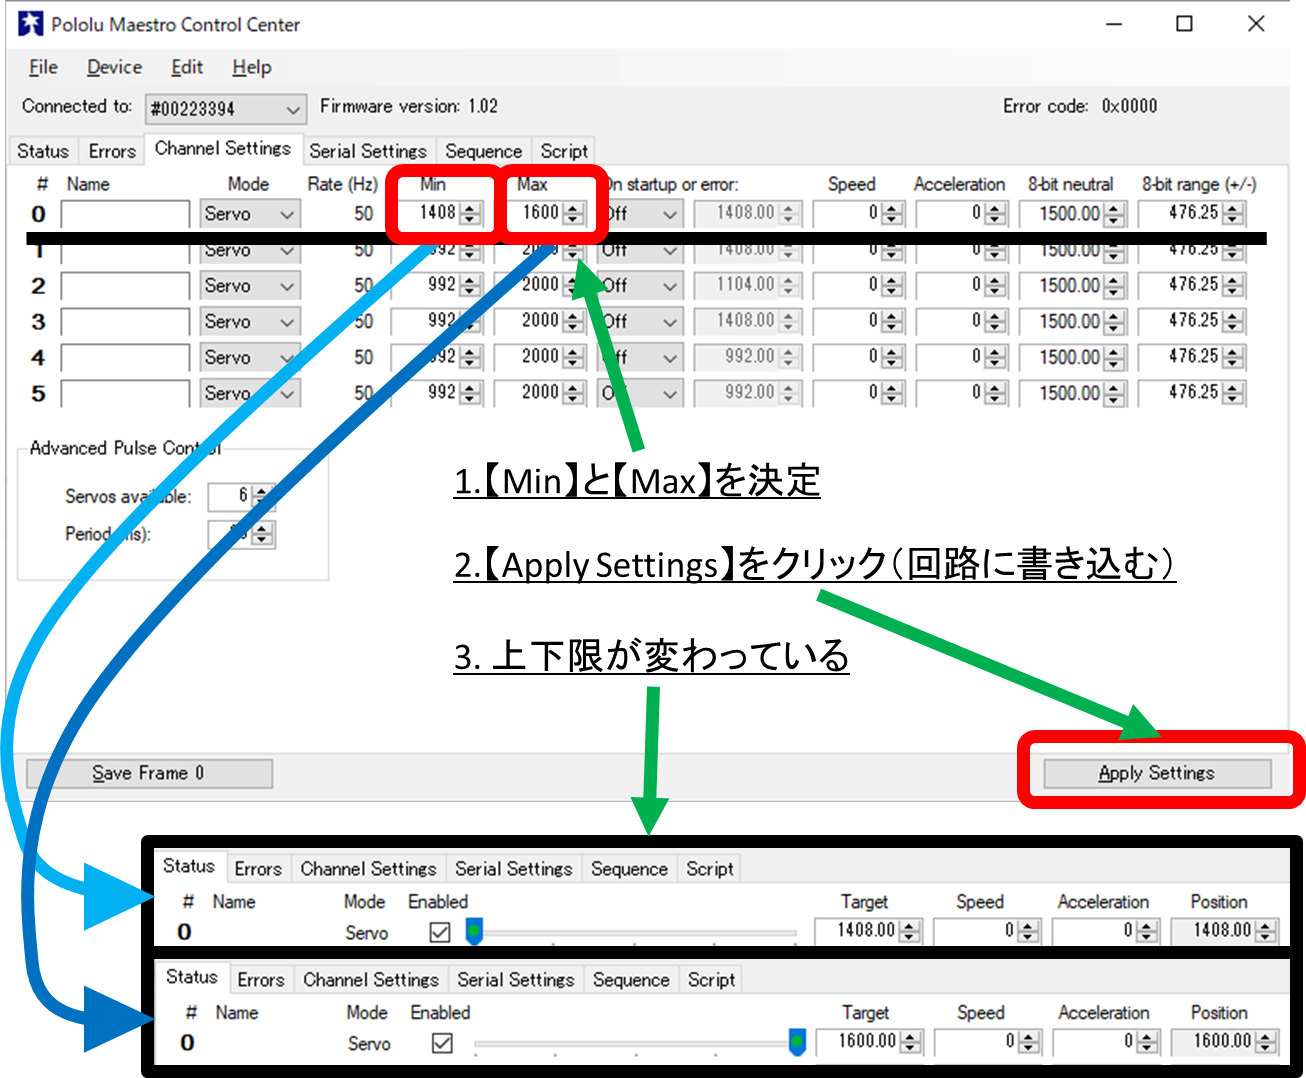The width and height of the screenshot is (1306, 1078).
Task: Increase channel 2 Min with up arrow
Action: point(471,280)
